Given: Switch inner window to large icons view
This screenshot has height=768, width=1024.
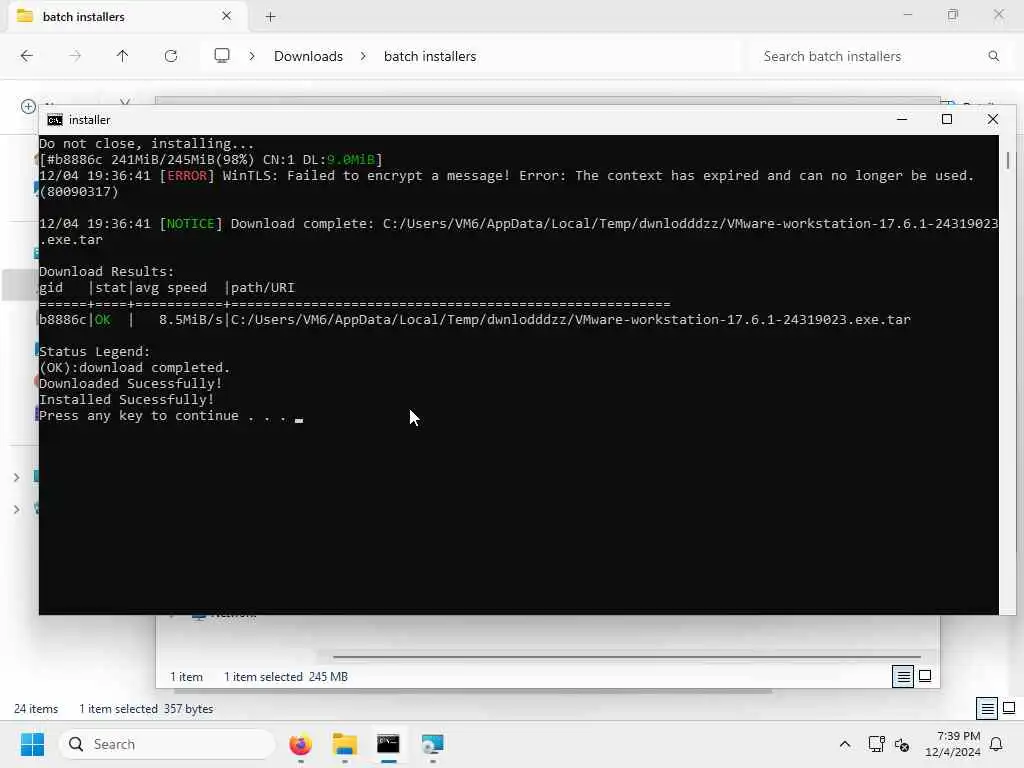Looking at the screenshot, I should [x=925, y=677].
